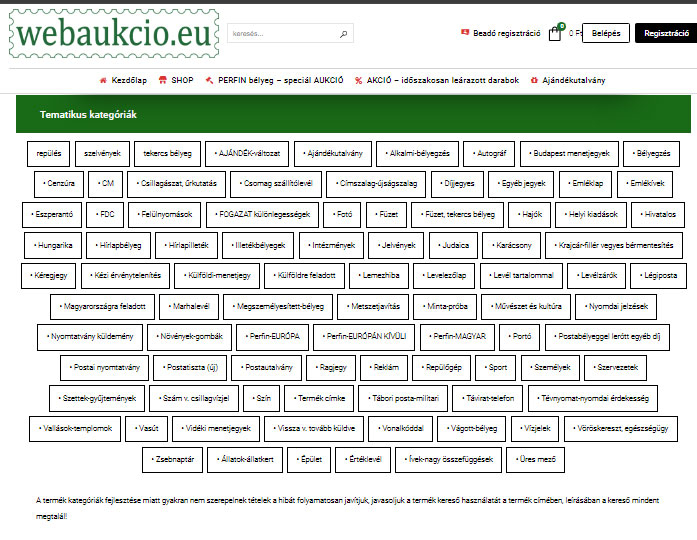This screenshot has width=697, height=540.
Task: Open the Budapest menetjegyek category
Action: tap(569, 154)
